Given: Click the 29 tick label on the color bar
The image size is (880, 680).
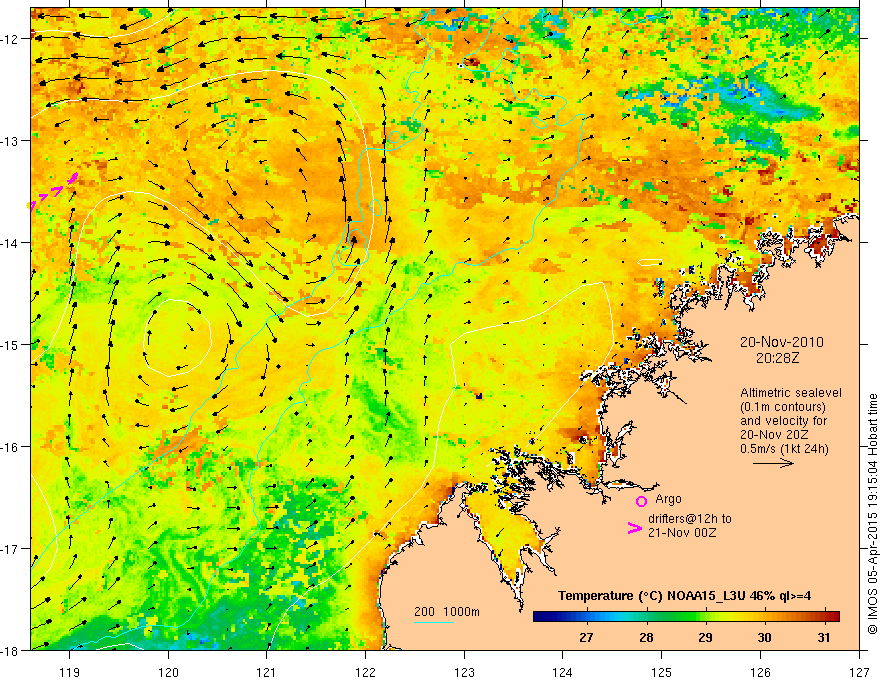Looking at the screenshot, I should [x=705, y=638].
